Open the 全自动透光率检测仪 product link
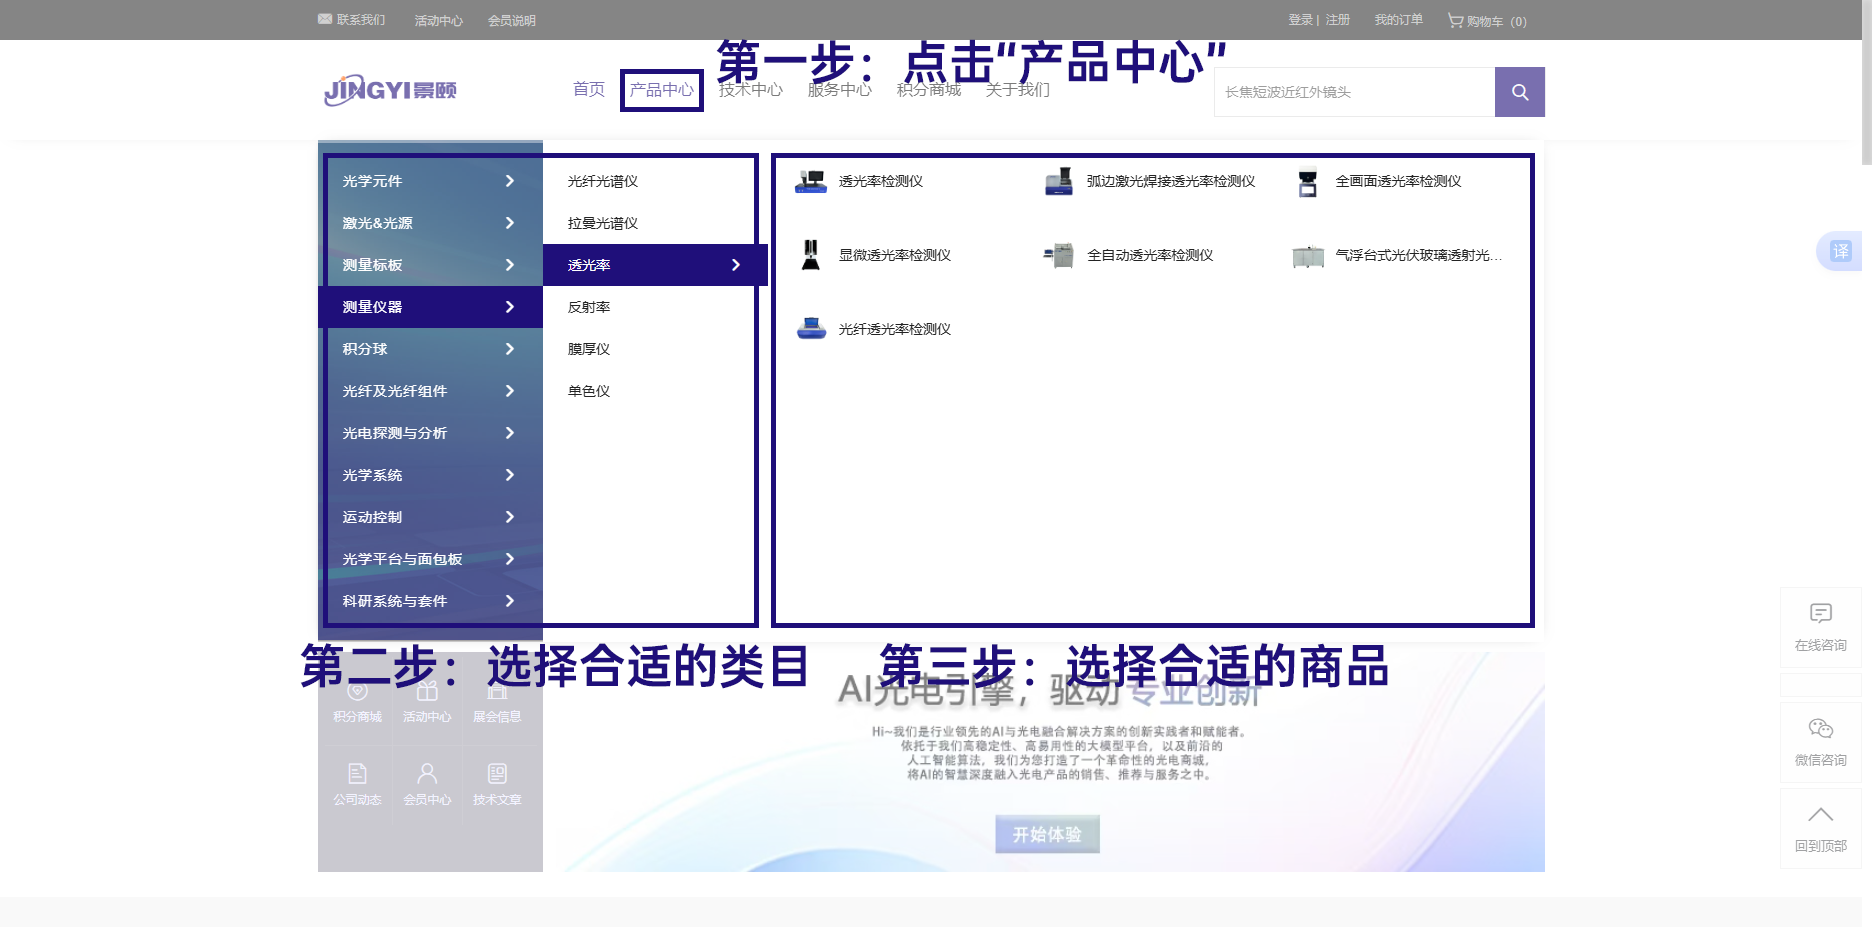 tap(1150, 255)
